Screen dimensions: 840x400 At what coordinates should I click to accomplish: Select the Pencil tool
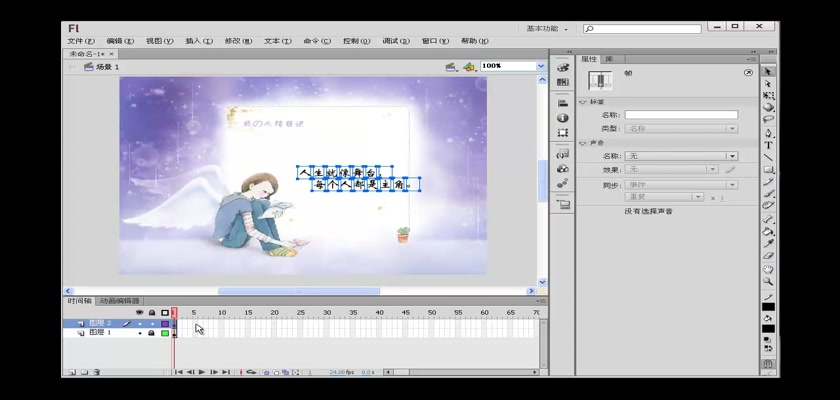(768, 182)
